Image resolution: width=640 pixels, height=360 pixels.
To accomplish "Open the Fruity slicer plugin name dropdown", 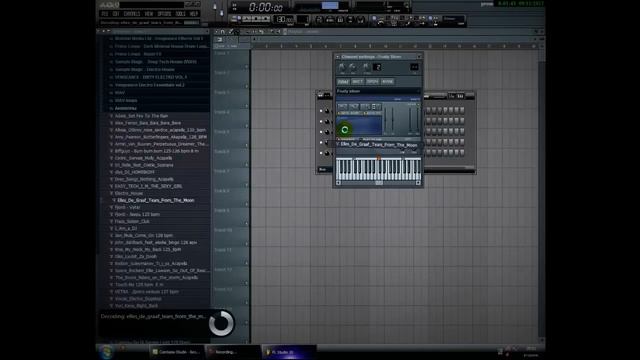I will point(378,91).
